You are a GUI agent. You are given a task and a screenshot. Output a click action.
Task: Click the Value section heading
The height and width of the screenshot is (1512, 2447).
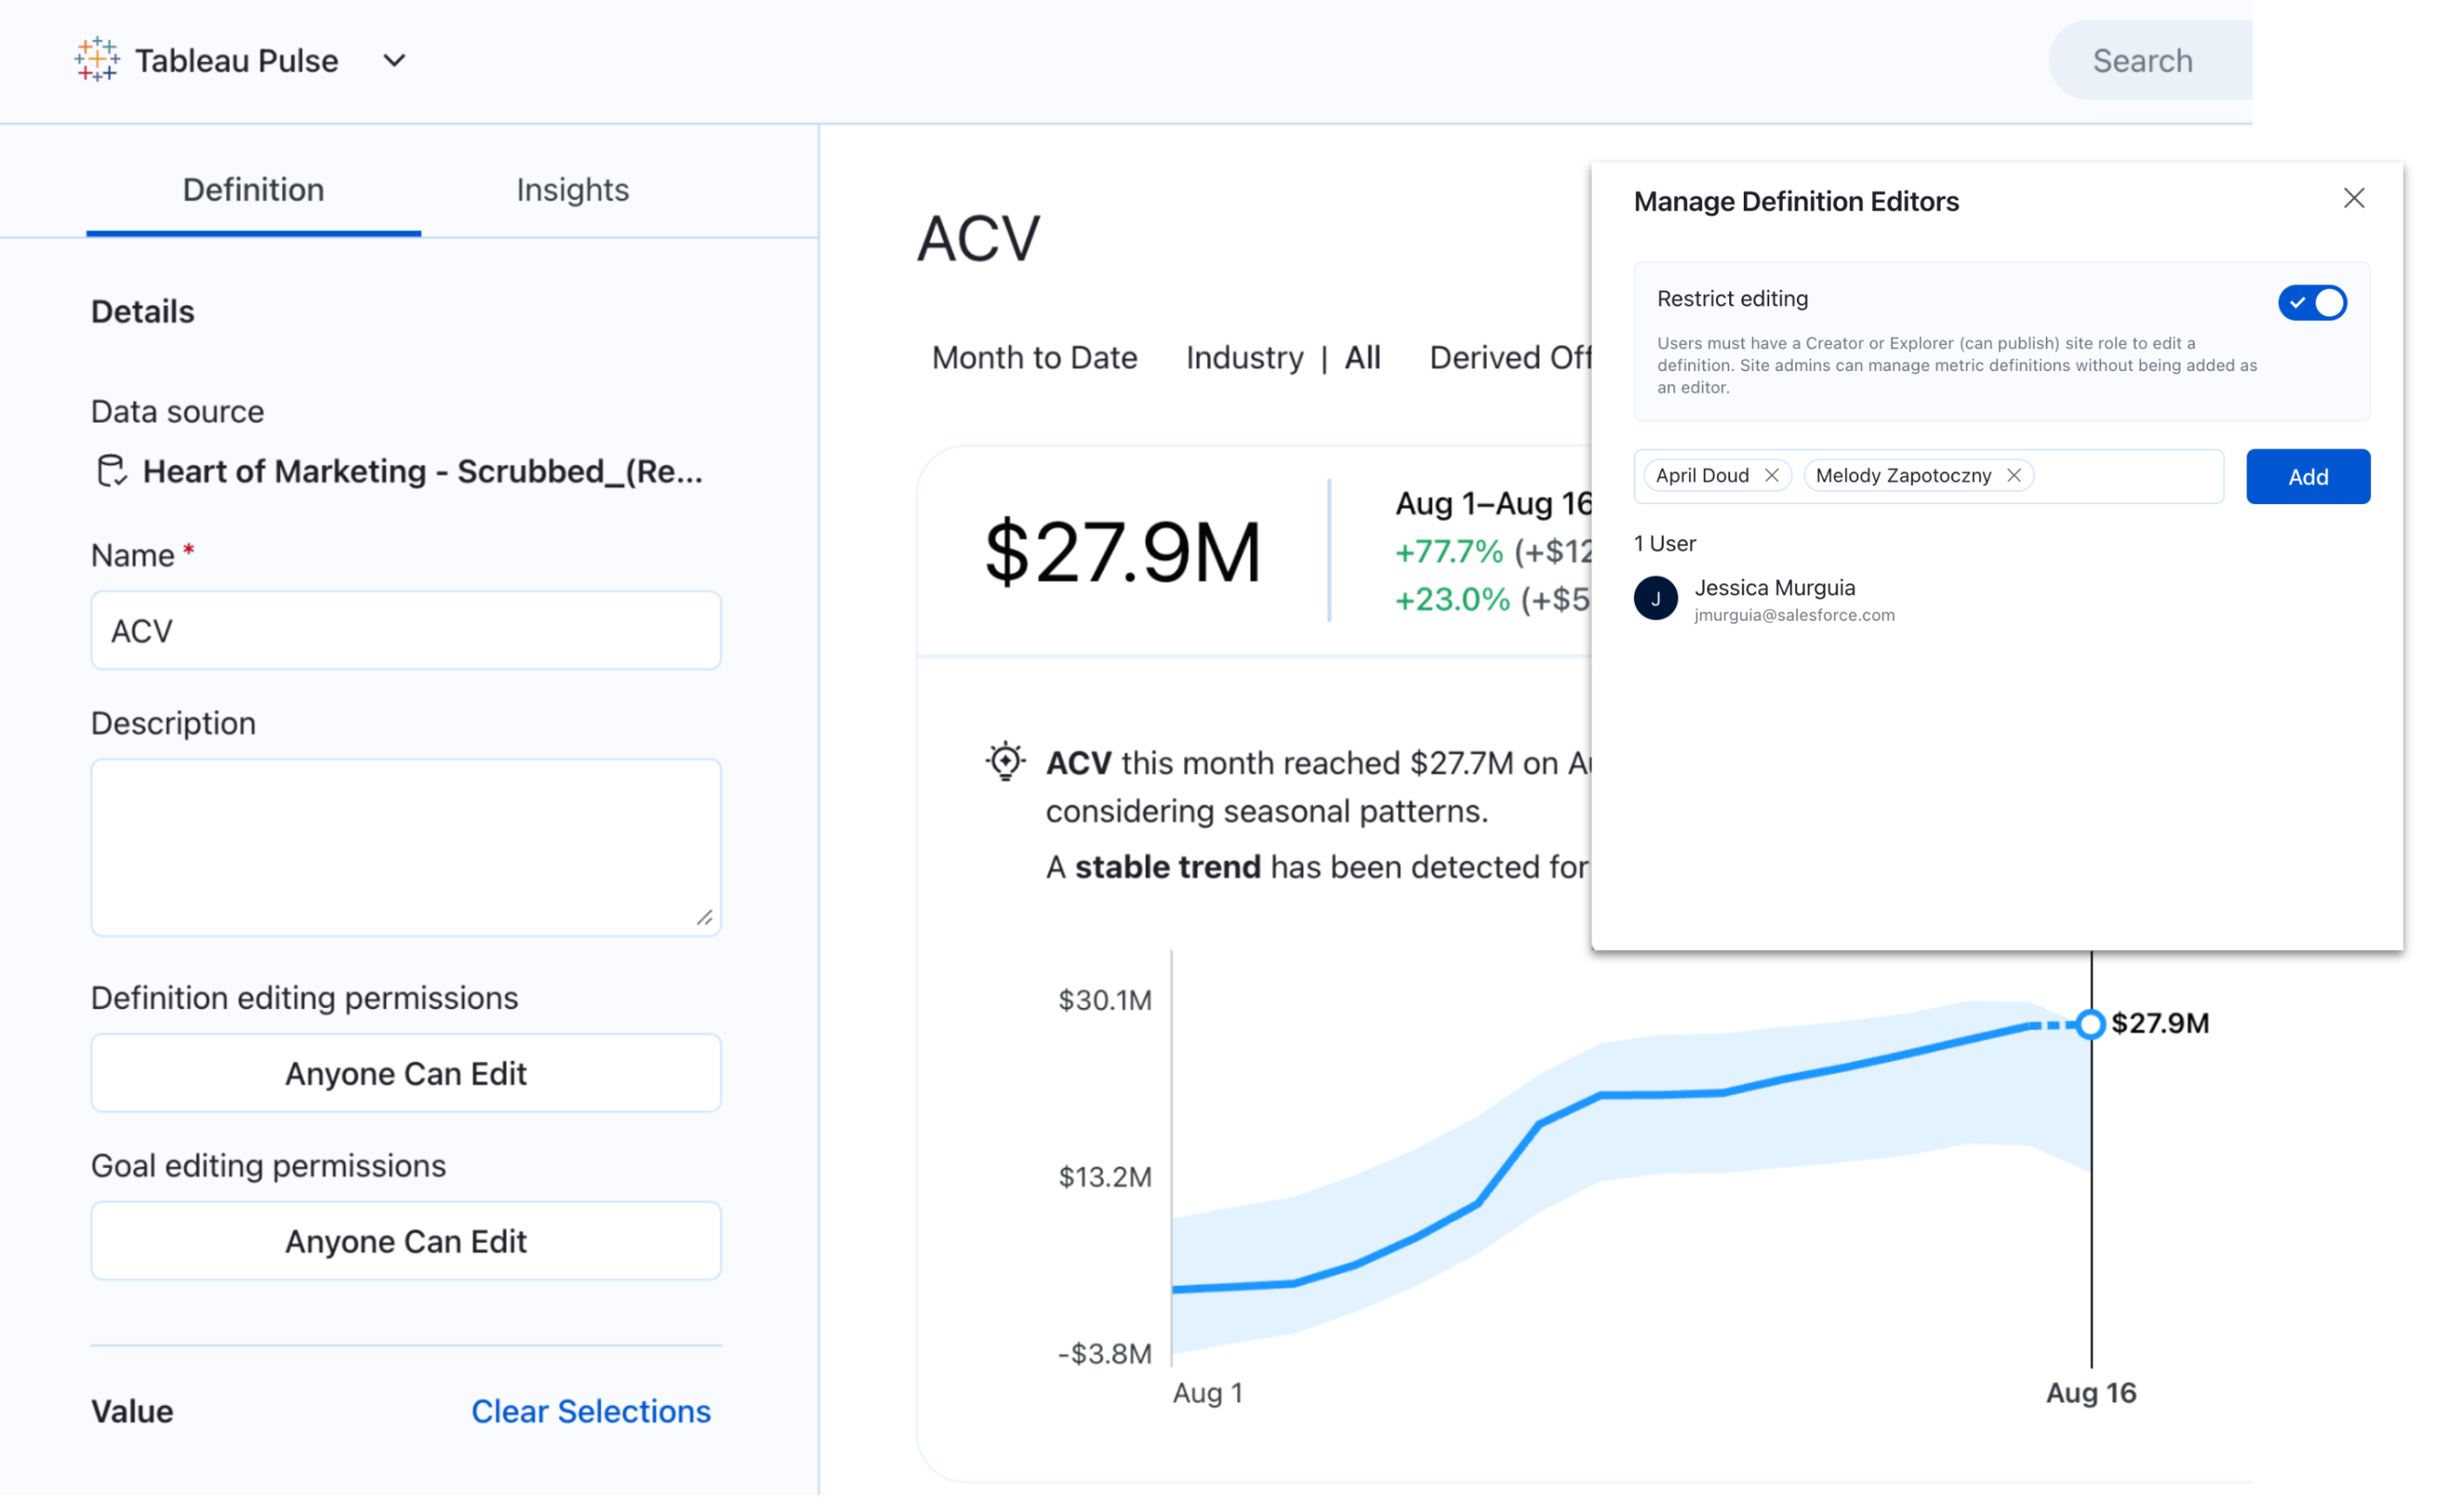[132, 1412]
